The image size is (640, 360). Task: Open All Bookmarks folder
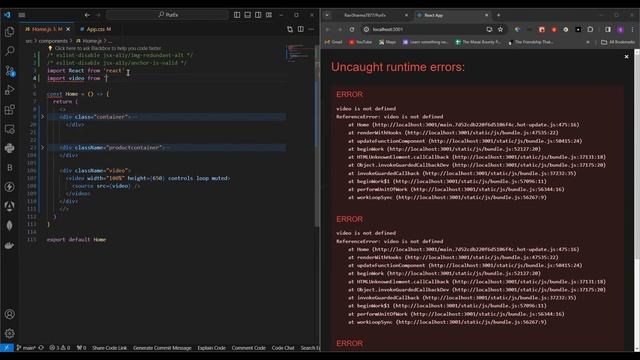(x=618, y=42)
